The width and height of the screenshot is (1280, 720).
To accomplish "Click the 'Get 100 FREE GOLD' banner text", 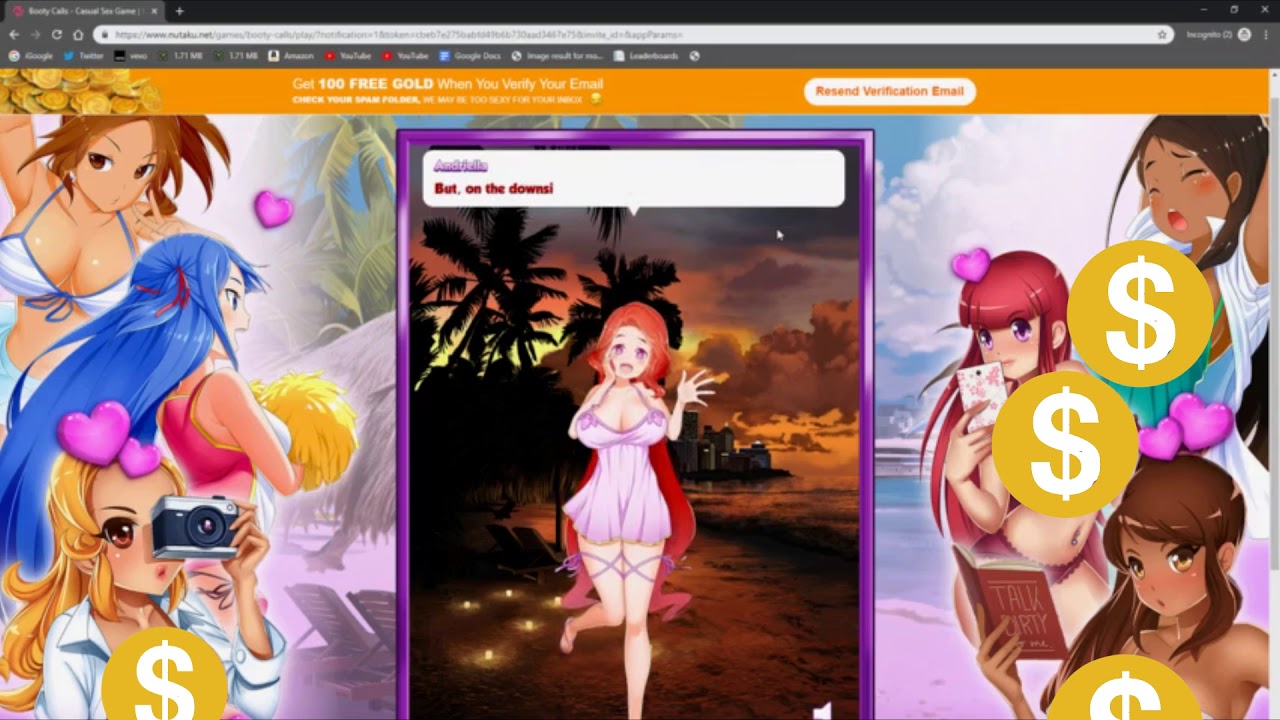I will pos(447,84).
